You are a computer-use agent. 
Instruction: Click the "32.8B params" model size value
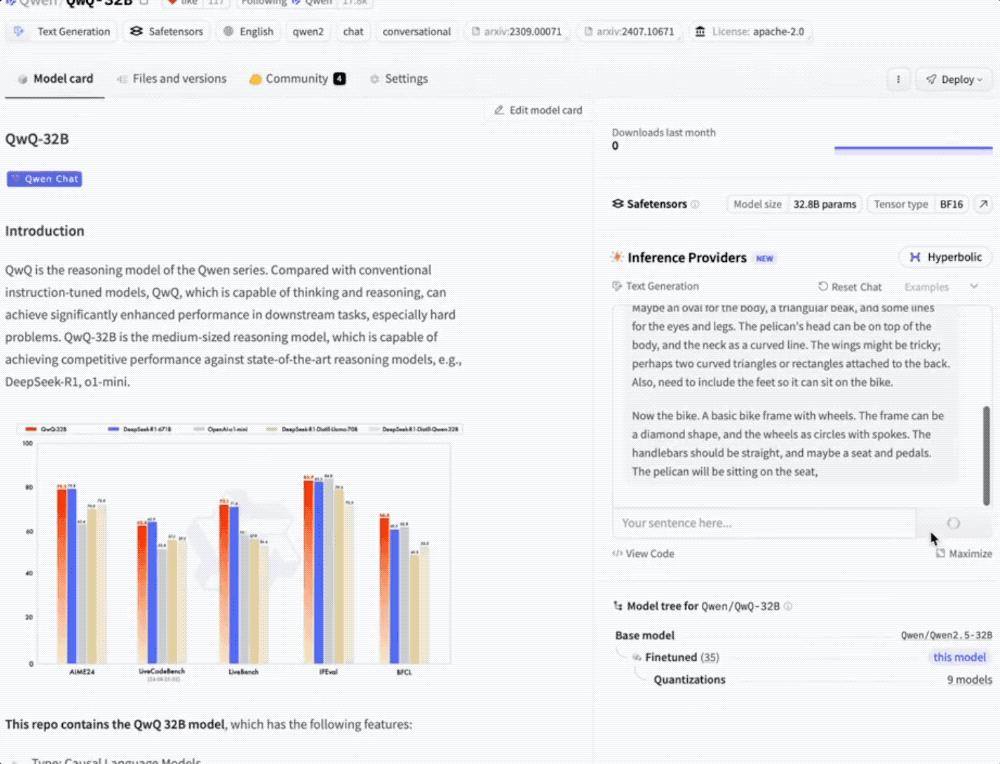(x=825, y=204)
